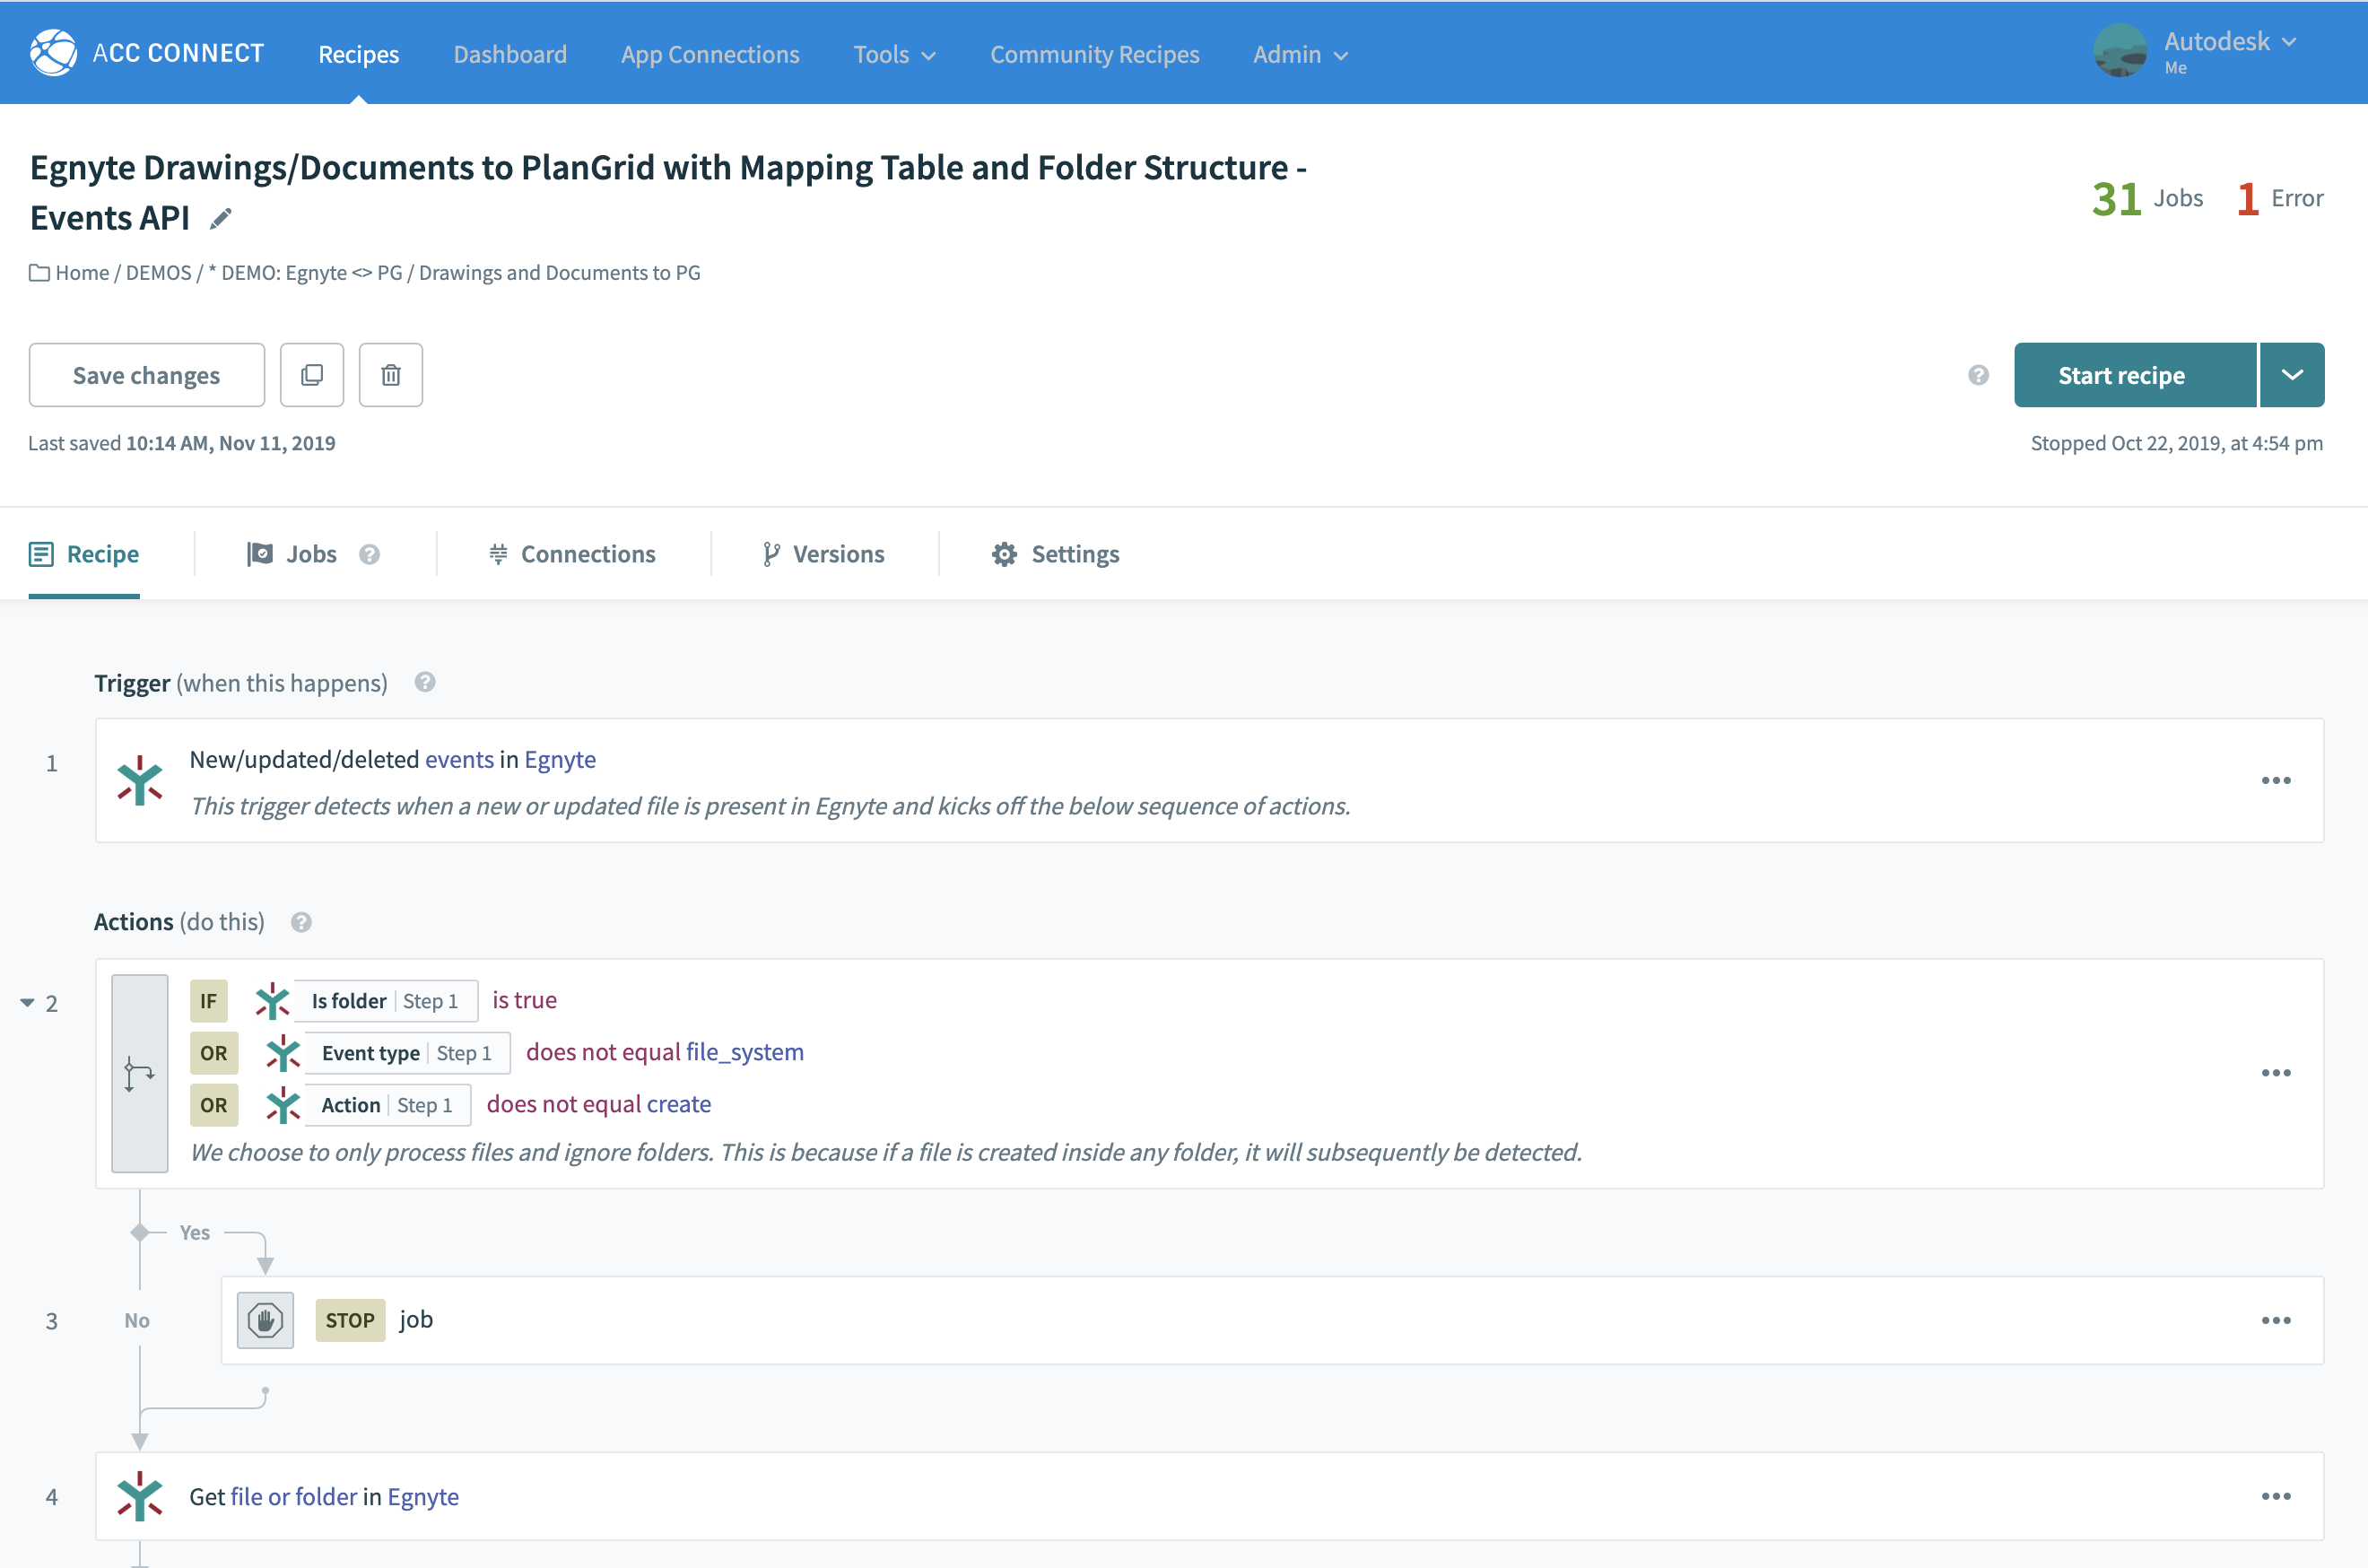Open three-dot menu for Egnyte trigger step
This screenshot has width=2368, height=1568.
tap(2276, 780)
